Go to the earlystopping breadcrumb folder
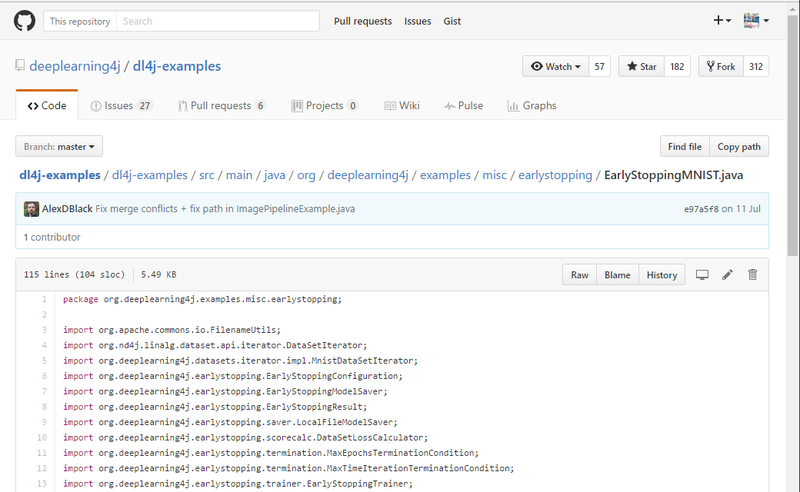 pyautogui.click(x=555, y=175)
